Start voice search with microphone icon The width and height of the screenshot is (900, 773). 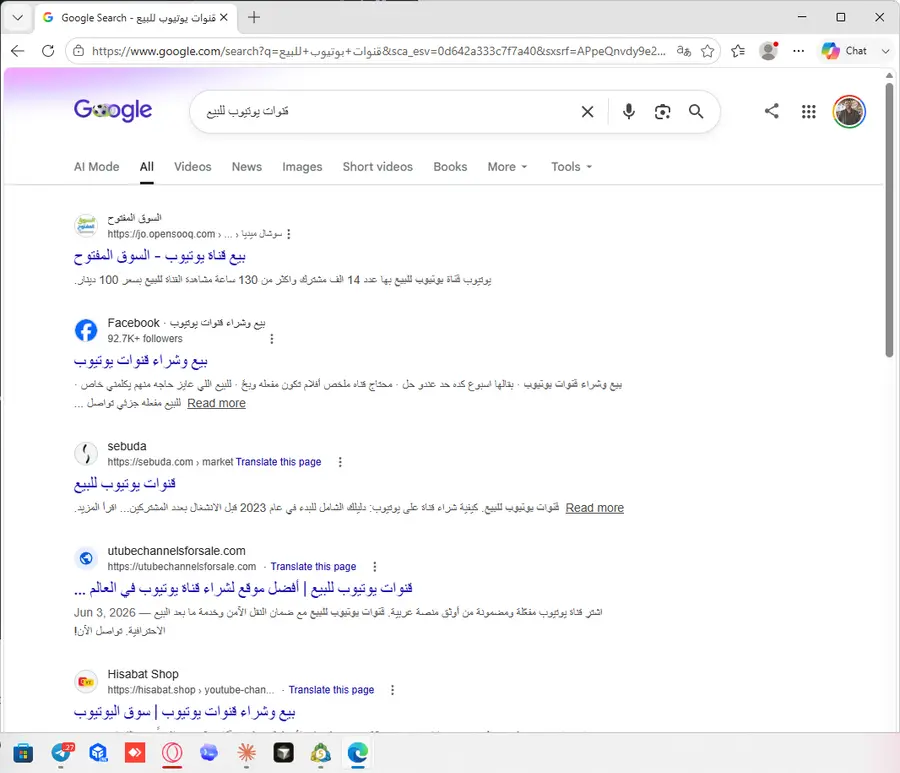629,111
